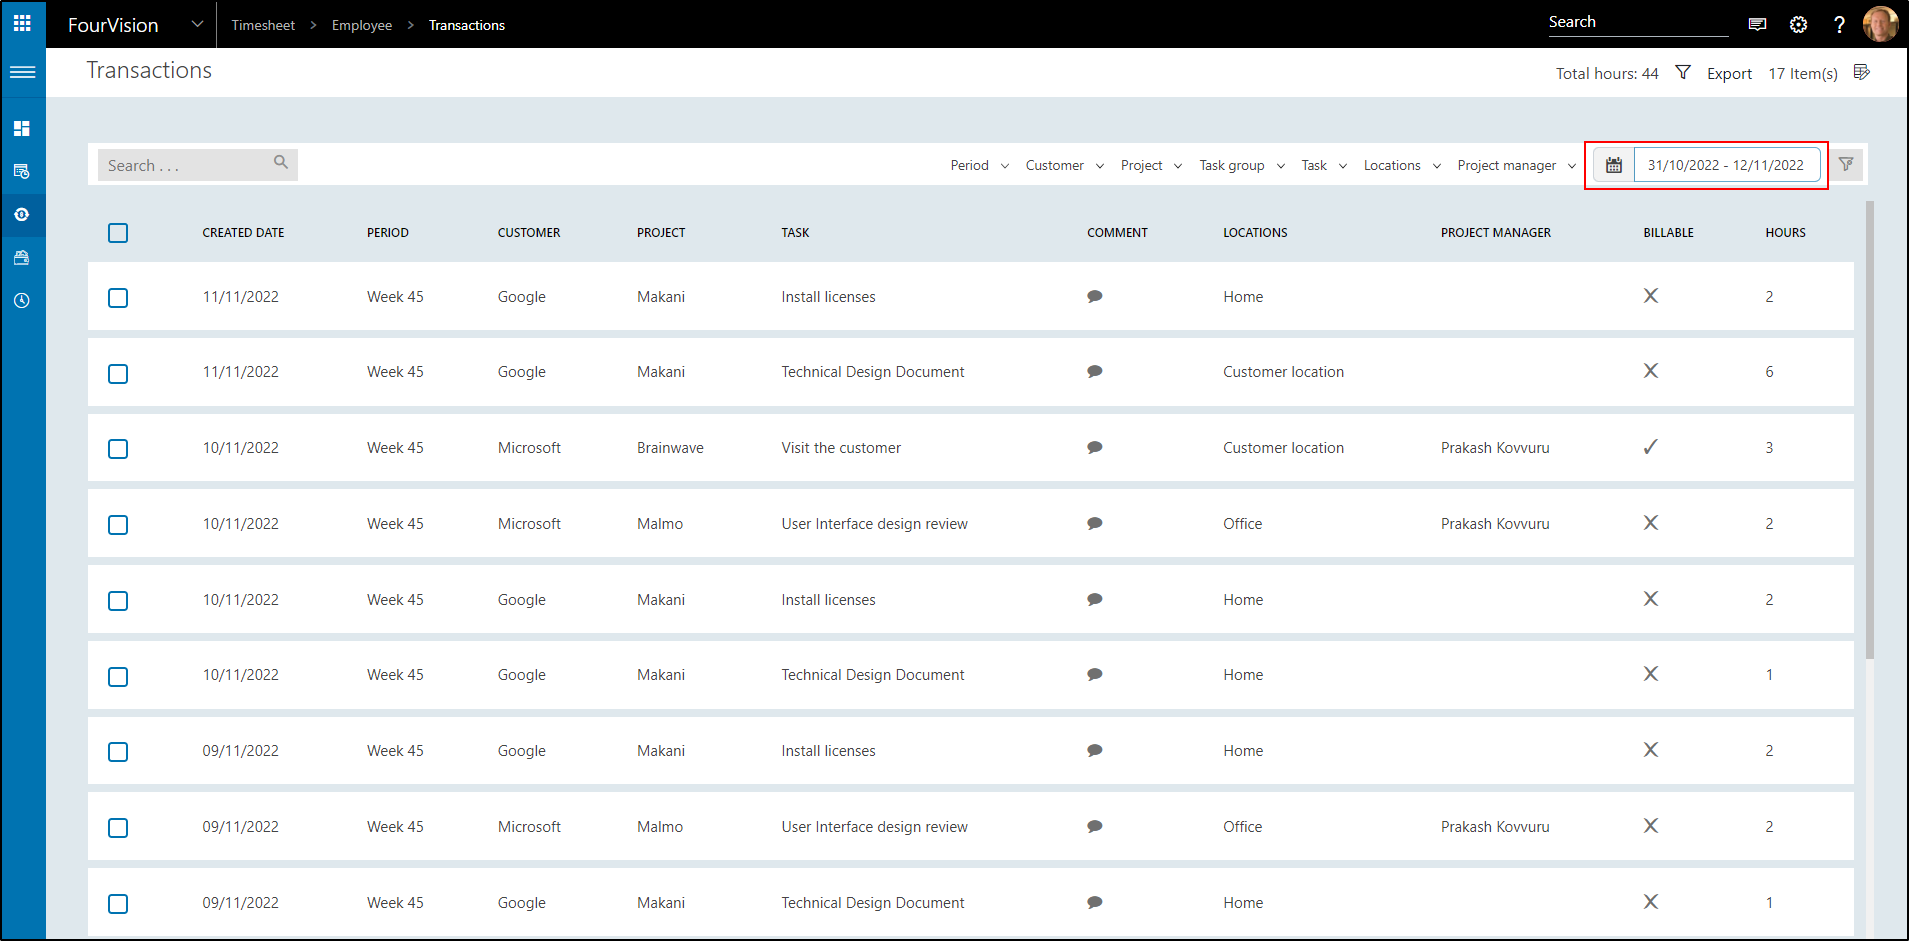The width and height of the screenshot is (1909, 941).
Task: Sort by CUSTOMER column header
Action: tap(529, 233)
